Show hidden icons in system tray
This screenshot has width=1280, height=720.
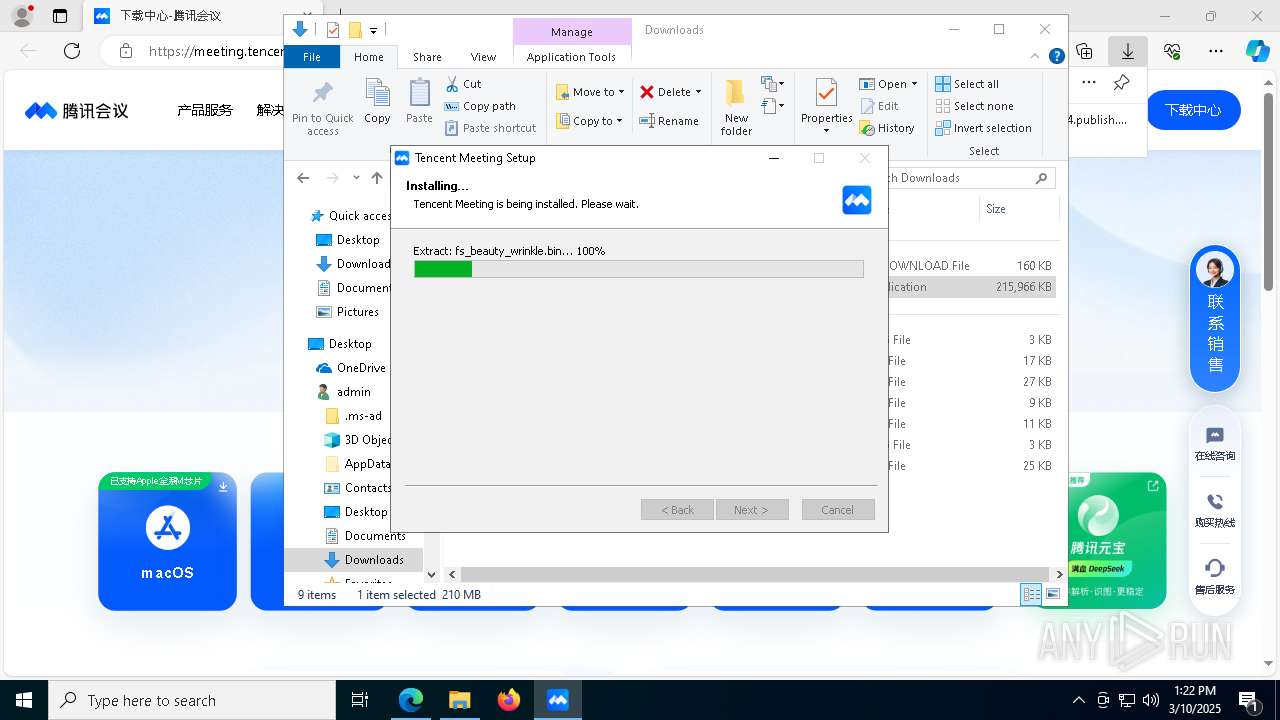click(x=1078, y=700)
